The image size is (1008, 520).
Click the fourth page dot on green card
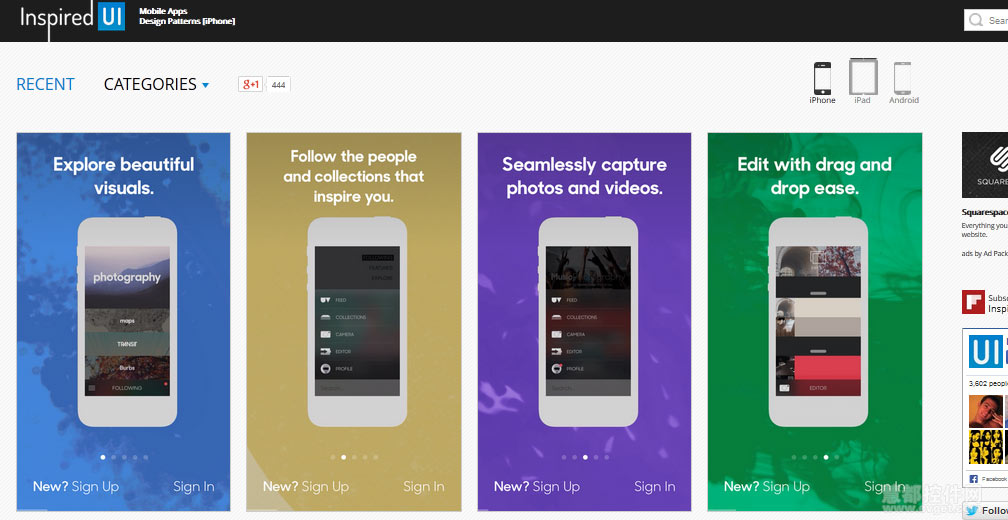826,457
